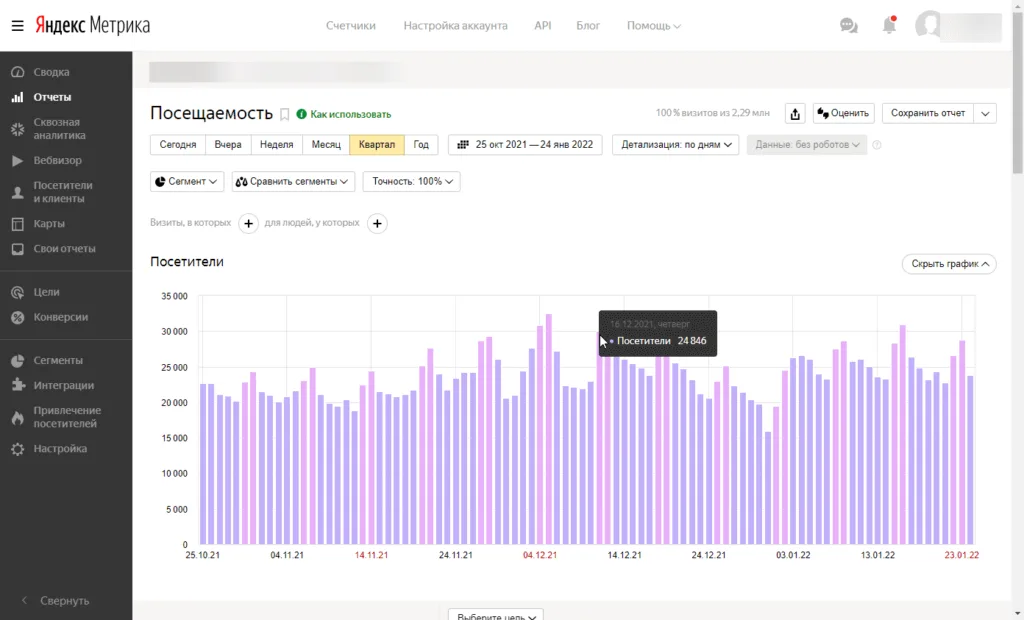1024x620 pixels.
Task: Click the Сводка sidebar icon
Action: coord(18,72)
